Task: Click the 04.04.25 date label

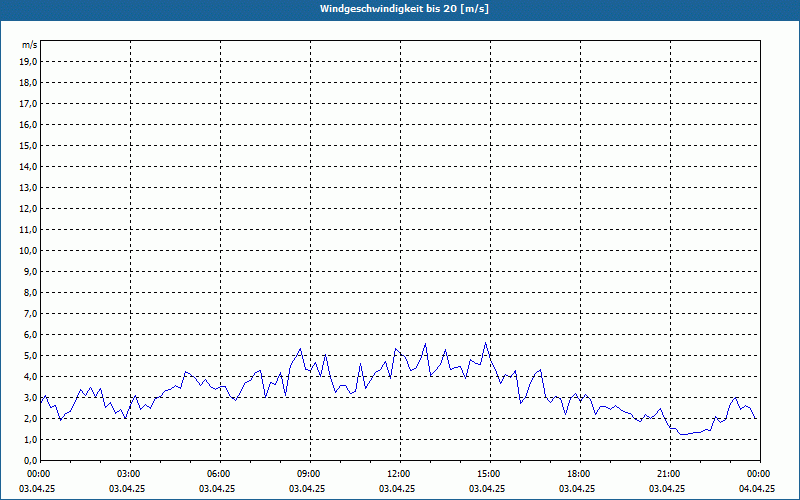Action: [757, 488]
